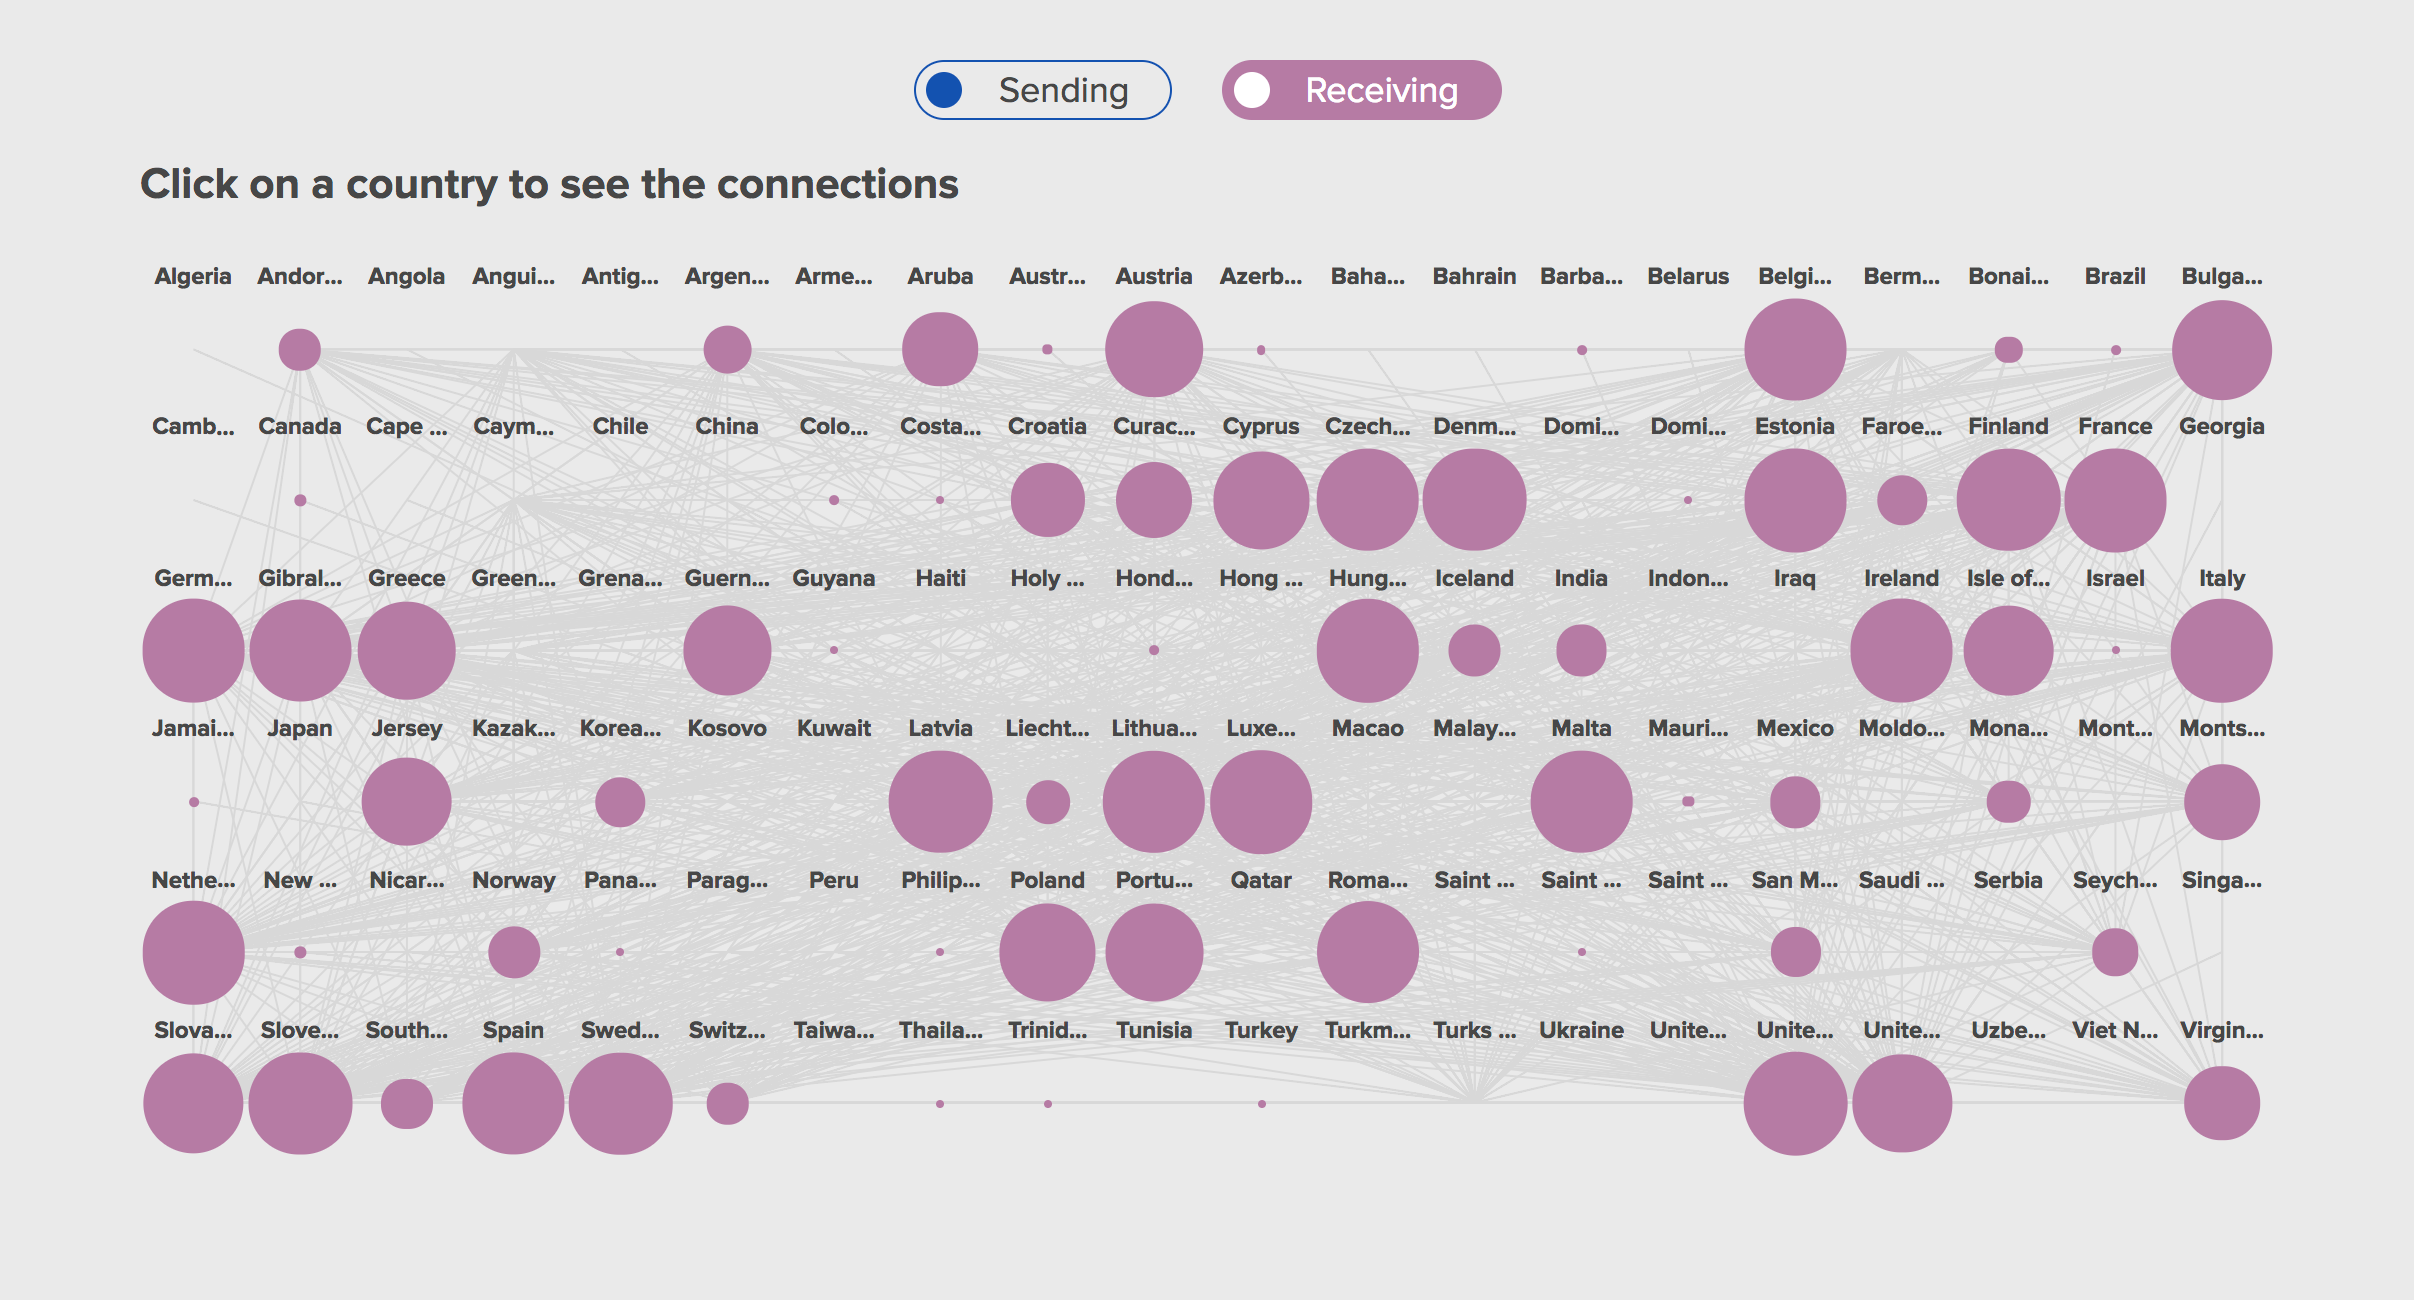Select the Austria country bubble
The width and height of the screenshot is (2414, 1300).
point(1154,350)
